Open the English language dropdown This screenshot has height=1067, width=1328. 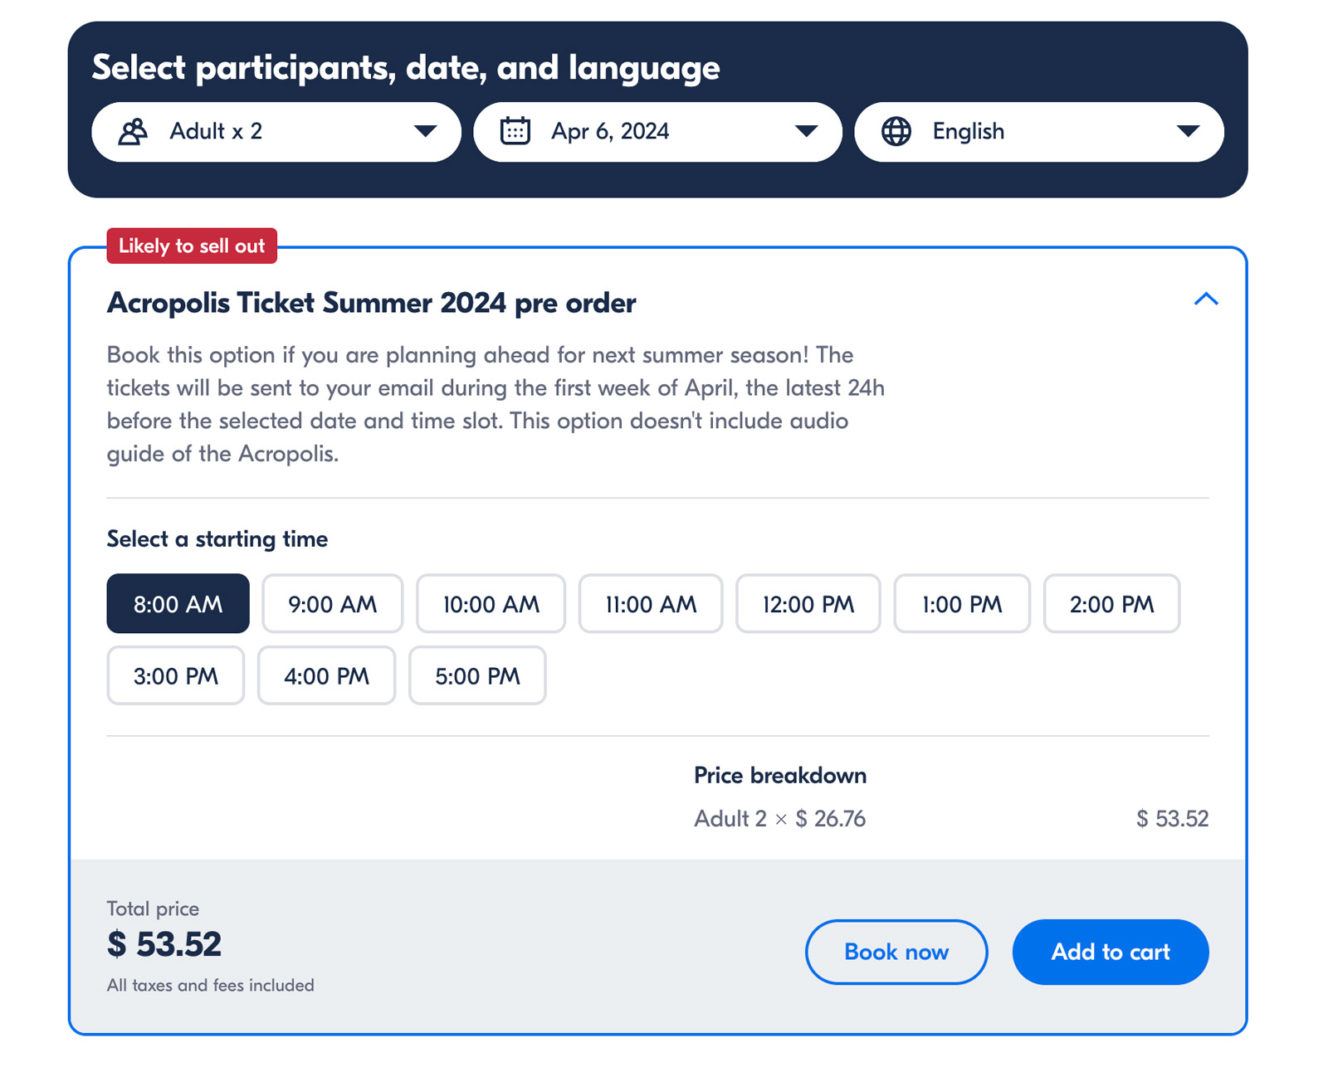1038,132
